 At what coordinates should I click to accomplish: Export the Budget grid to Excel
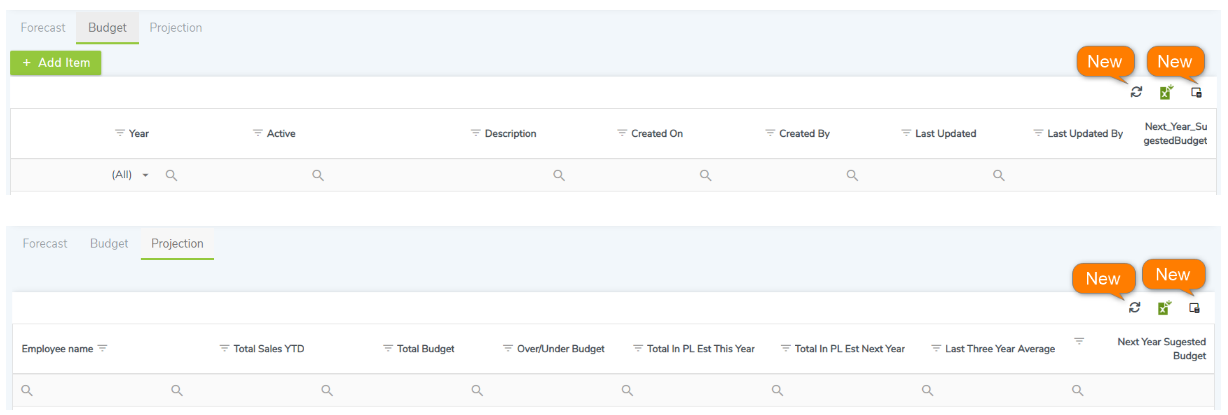[x=1165, y=92]
